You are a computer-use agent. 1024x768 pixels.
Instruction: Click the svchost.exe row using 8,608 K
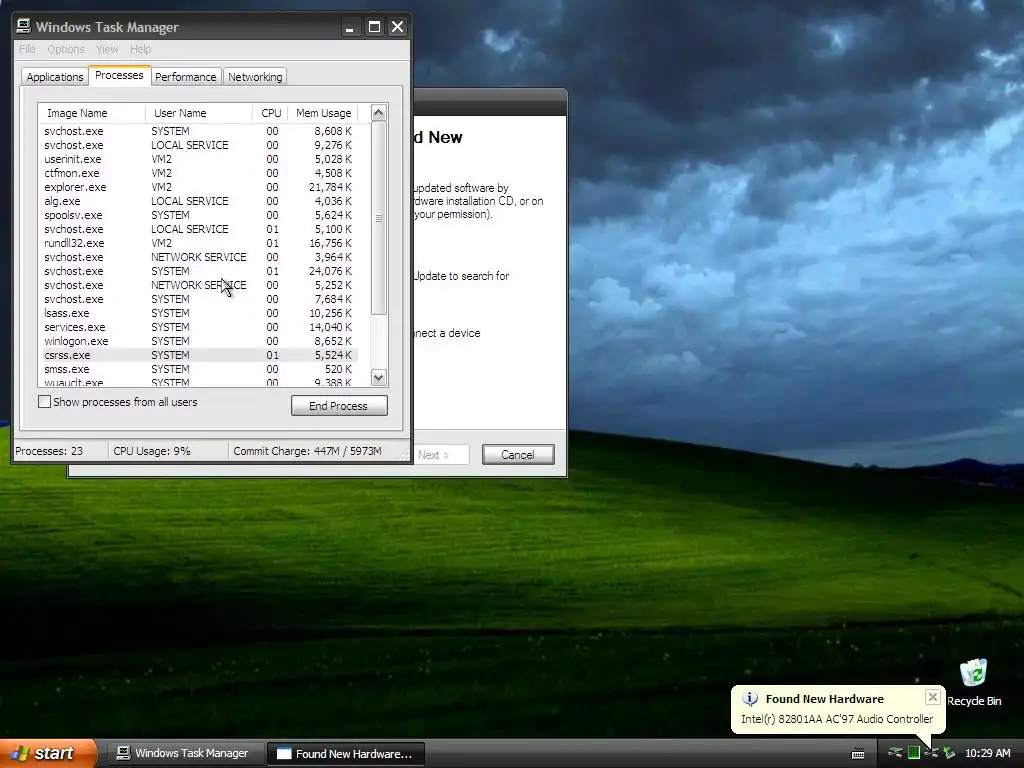click(199, 131)
